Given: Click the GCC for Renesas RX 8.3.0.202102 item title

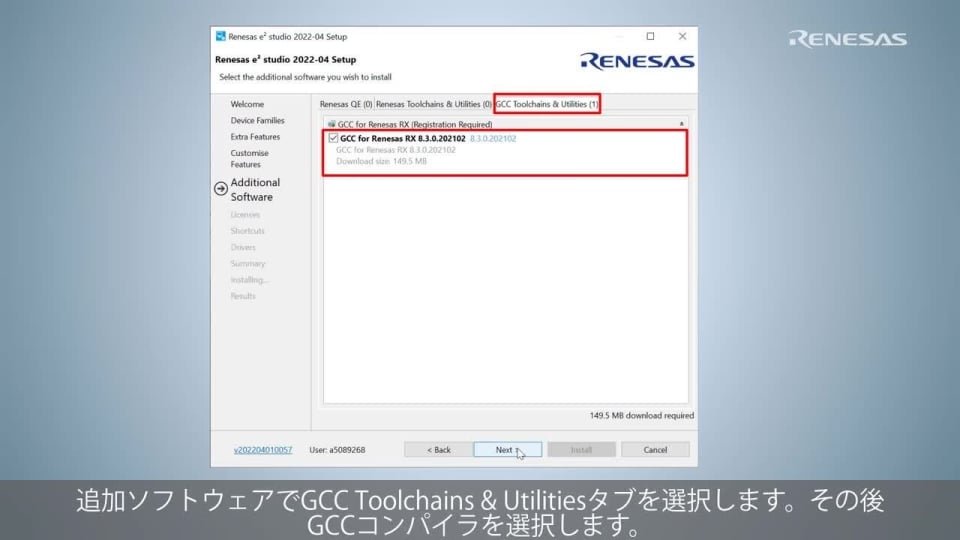Looking at the screenshot, I should click(403, 139).
